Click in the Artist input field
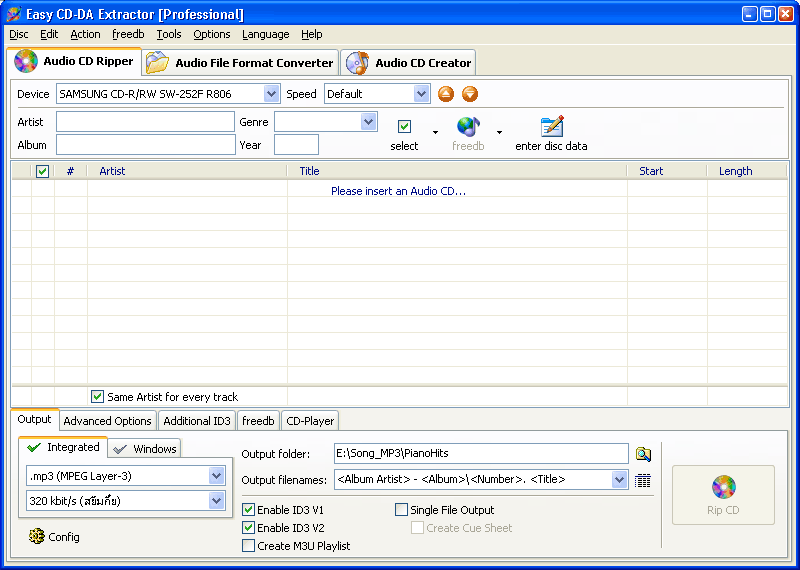Screen dimensions: 800x570 click(145, 122)
